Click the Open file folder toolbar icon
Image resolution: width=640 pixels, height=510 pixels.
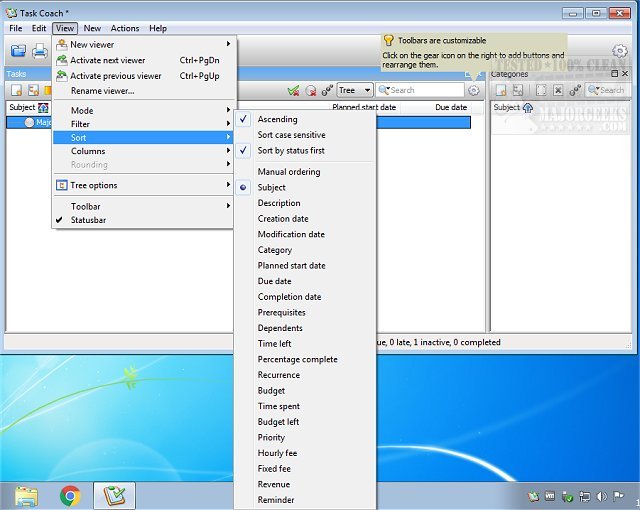click(18, 51)
